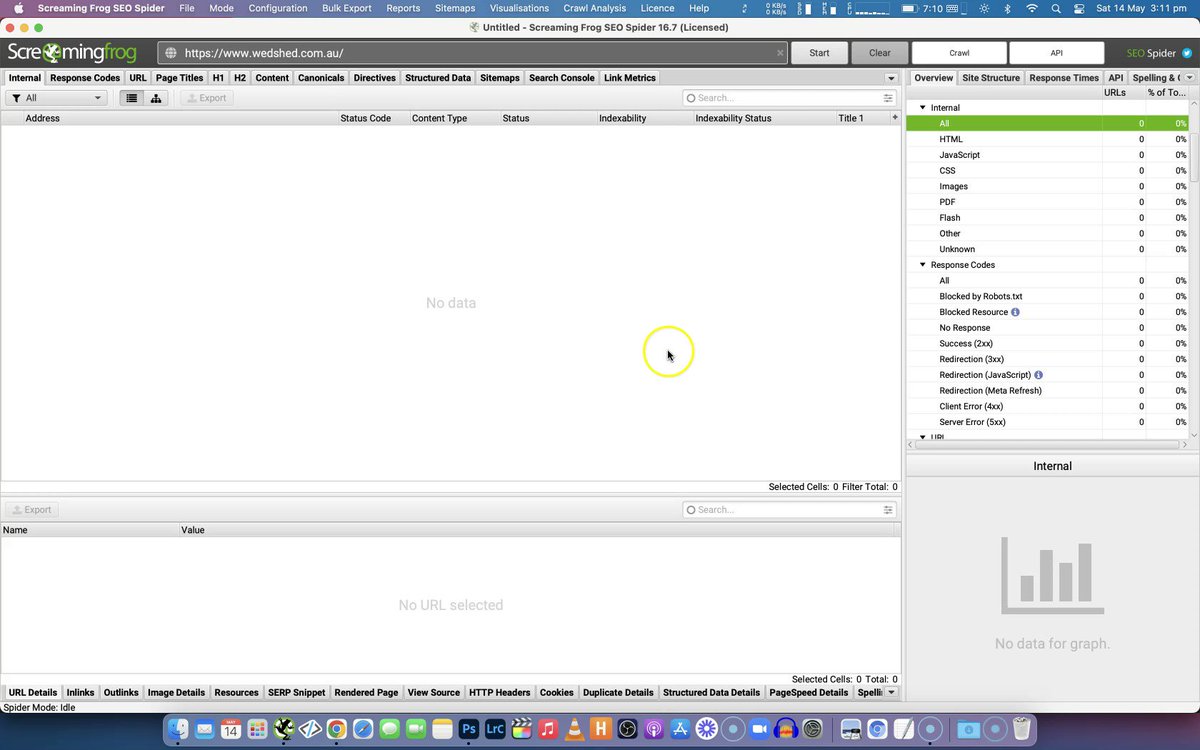The width and height of the screenshot is (1200, 750).
Task: Expand the right panel tabs overflow arrow
Action: click(x=1190, y=78)
